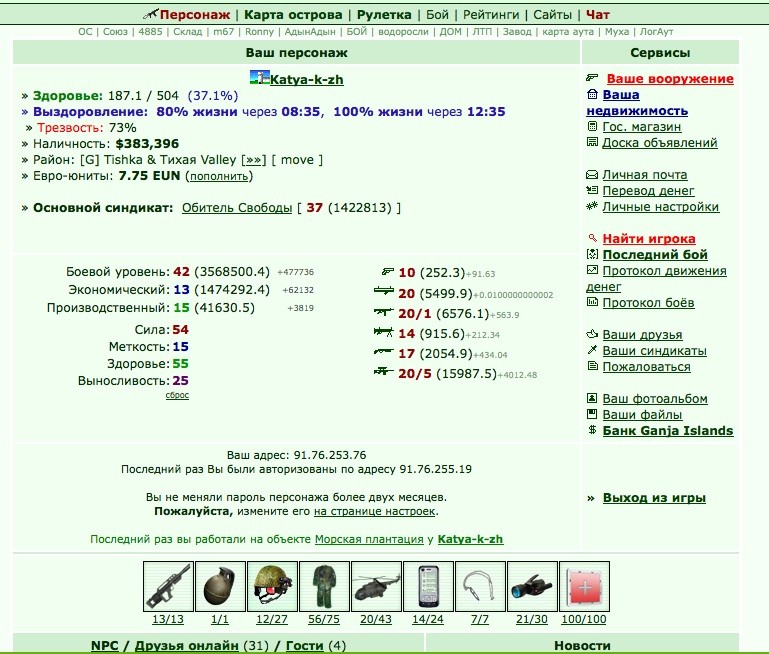Open the карта аута shortcut link
This screenshot has height=654, width=769.
(568, 32)
